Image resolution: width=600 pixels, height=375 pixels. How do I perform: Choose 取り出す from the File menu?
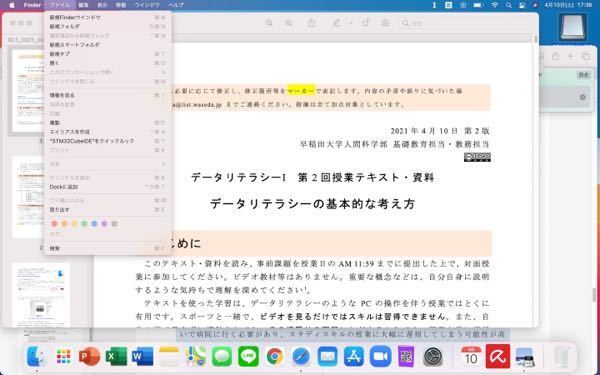point(108,210)
